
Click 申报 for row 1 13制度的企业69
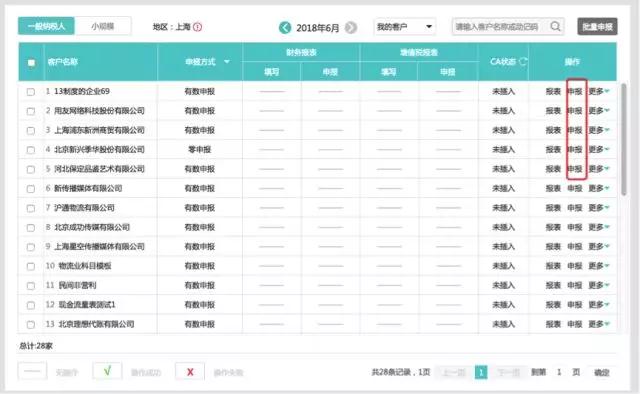pos(575,91)
